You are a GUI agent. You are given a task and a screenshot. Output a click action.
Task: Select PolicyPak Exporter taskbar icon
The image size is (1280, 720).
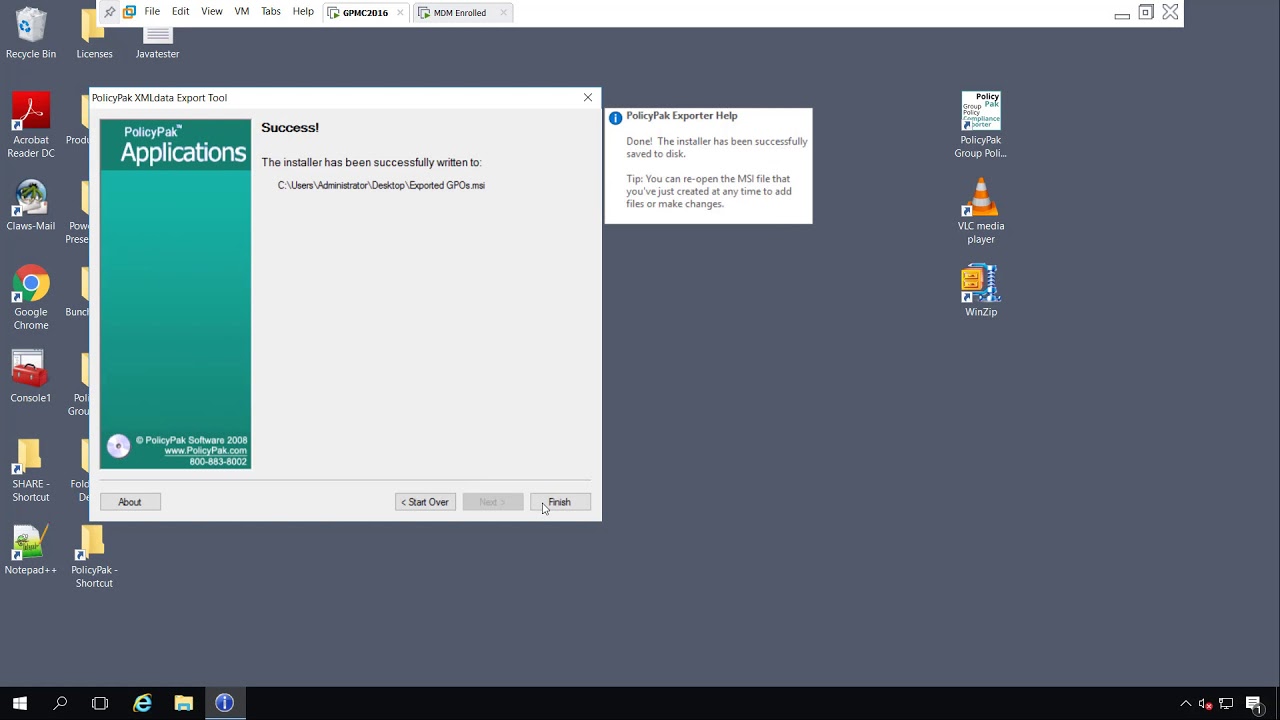[x=224, y=703]
